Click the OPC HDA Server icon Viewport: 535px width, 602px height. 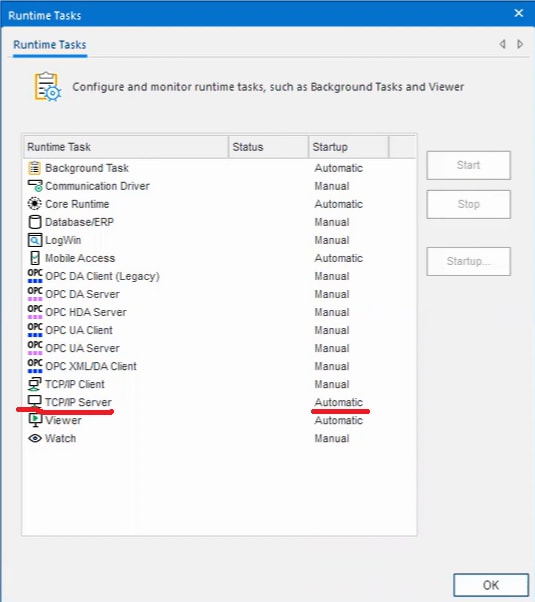click(35, 312)
